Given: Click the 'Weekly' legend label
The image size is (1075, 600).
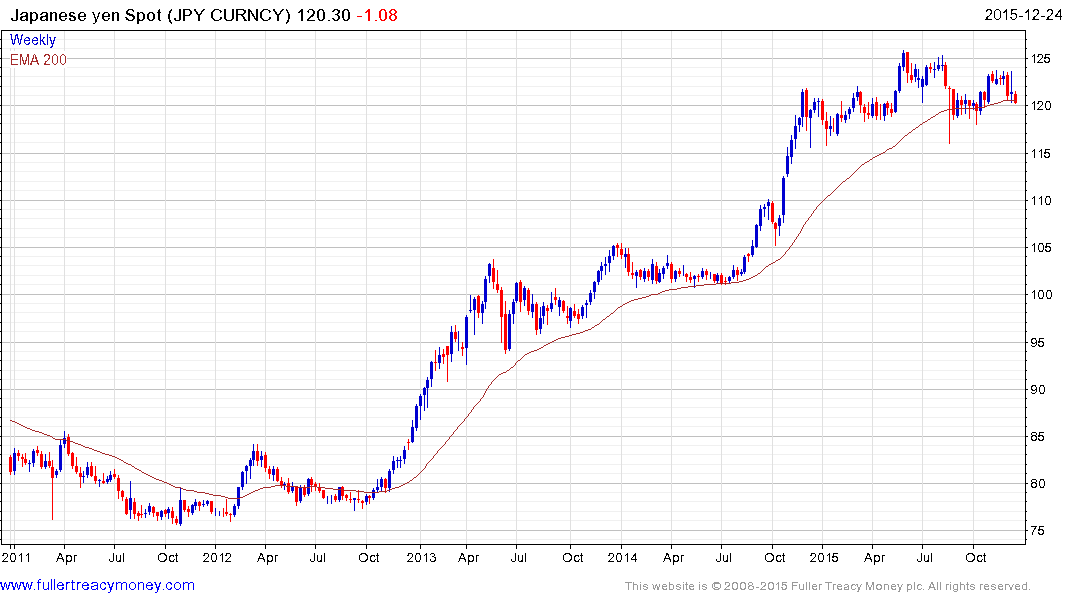Looking at the screenshot, I should [x=32, y=40].
